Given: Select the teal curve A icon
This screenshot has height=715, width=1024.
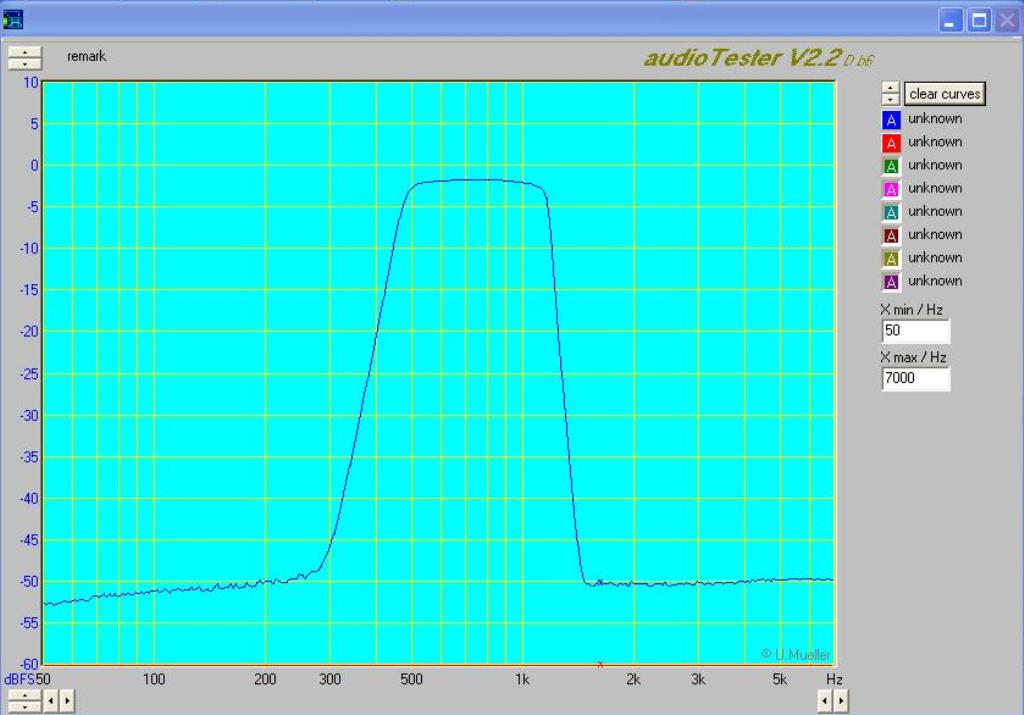Looking at the screenshot, I should 891,212.
